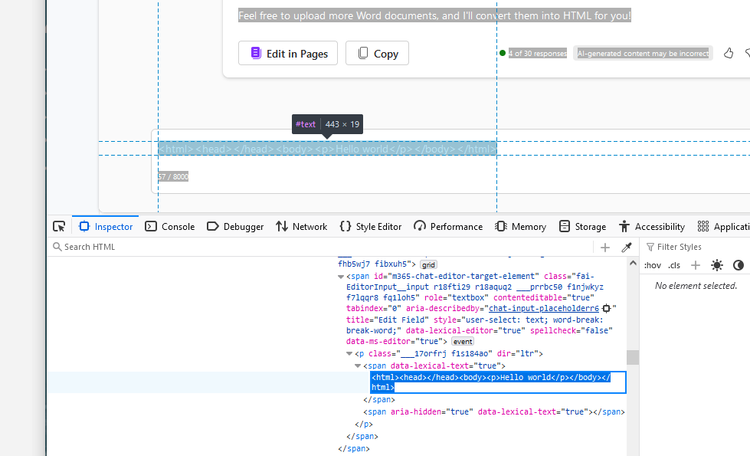Click the 4 of 30 responses text
750x456 pixels.
click(x=538, y=54)
